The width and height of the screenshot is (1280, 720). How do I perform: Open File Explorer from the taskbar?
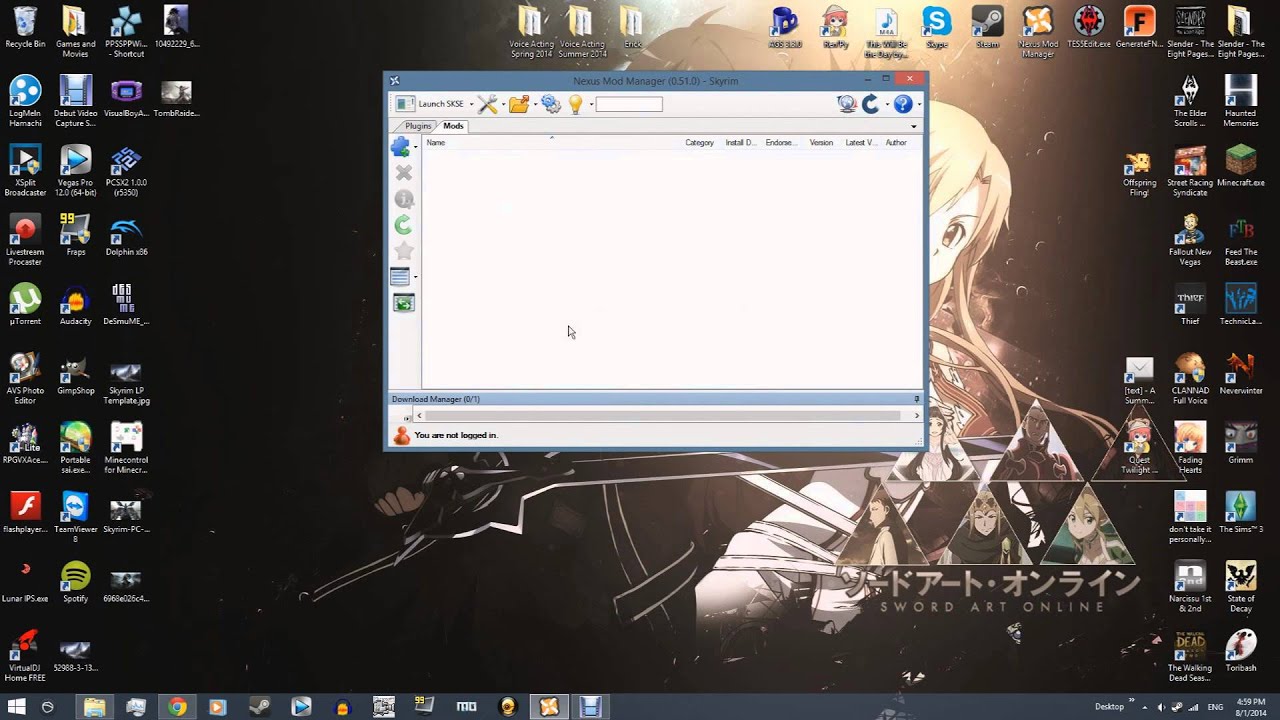pyautogui.click(x=94, y=707)
